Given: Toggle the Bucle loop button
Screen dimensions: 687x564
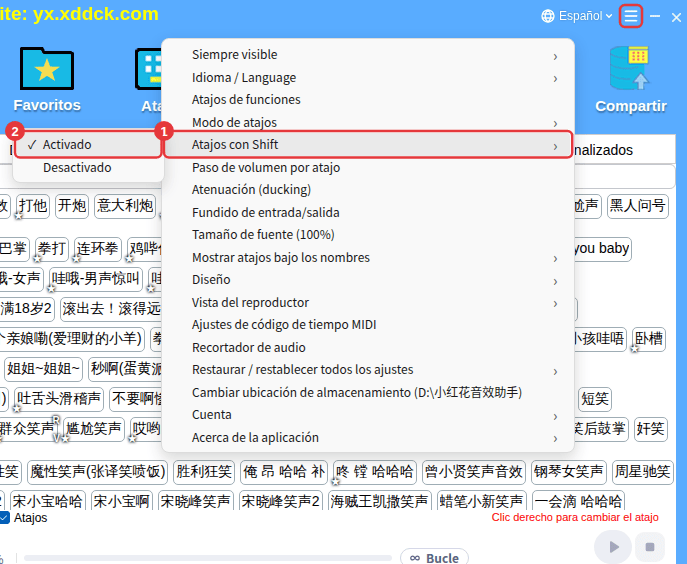Looking at the screenshot, I should (x=434, y=557).
